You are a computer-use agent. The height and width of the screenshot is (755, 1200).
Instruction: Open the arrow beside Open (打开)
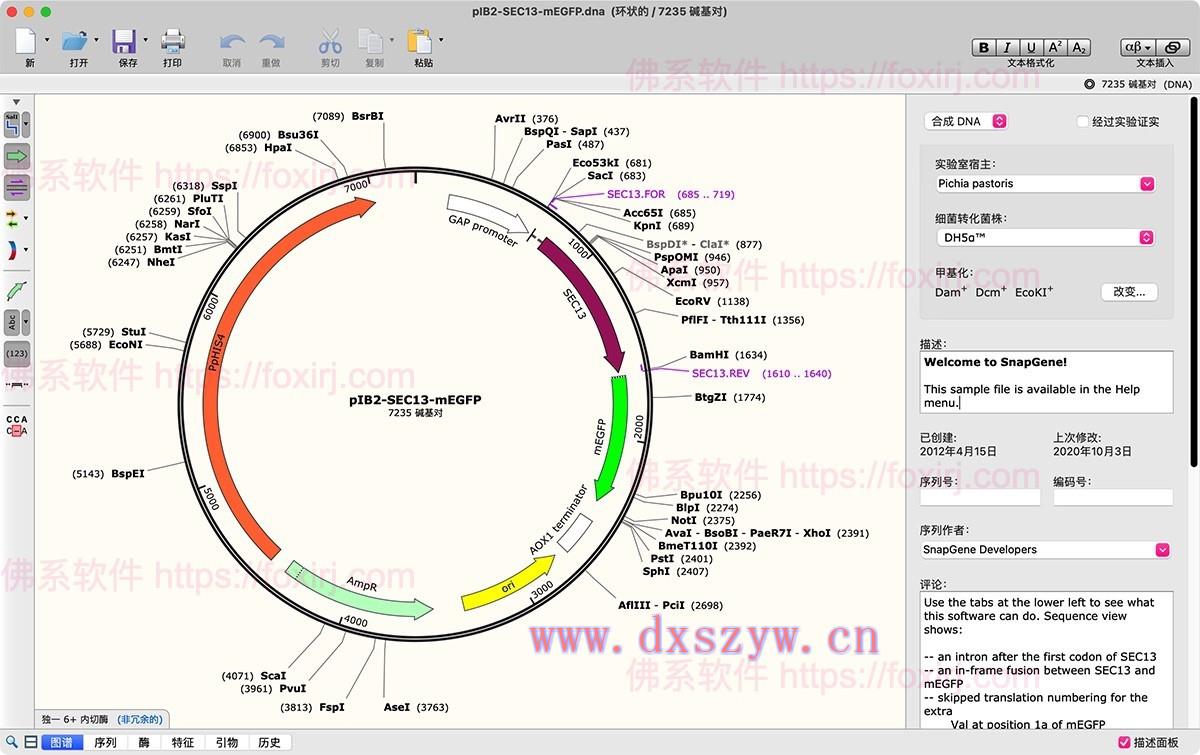[97, 41]
